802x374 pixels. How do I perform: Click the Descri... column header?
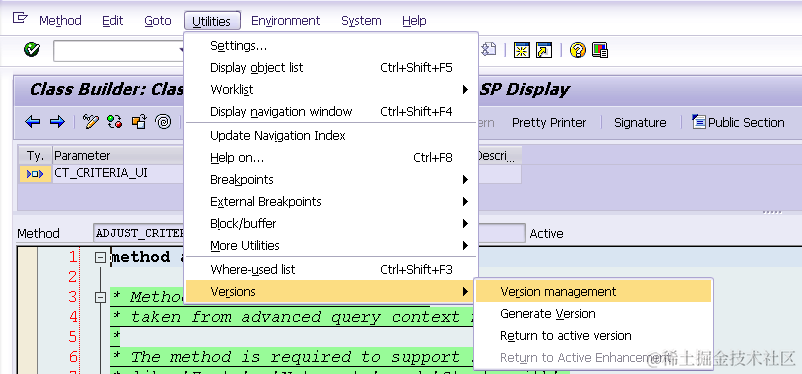click(x=499, y=156)
